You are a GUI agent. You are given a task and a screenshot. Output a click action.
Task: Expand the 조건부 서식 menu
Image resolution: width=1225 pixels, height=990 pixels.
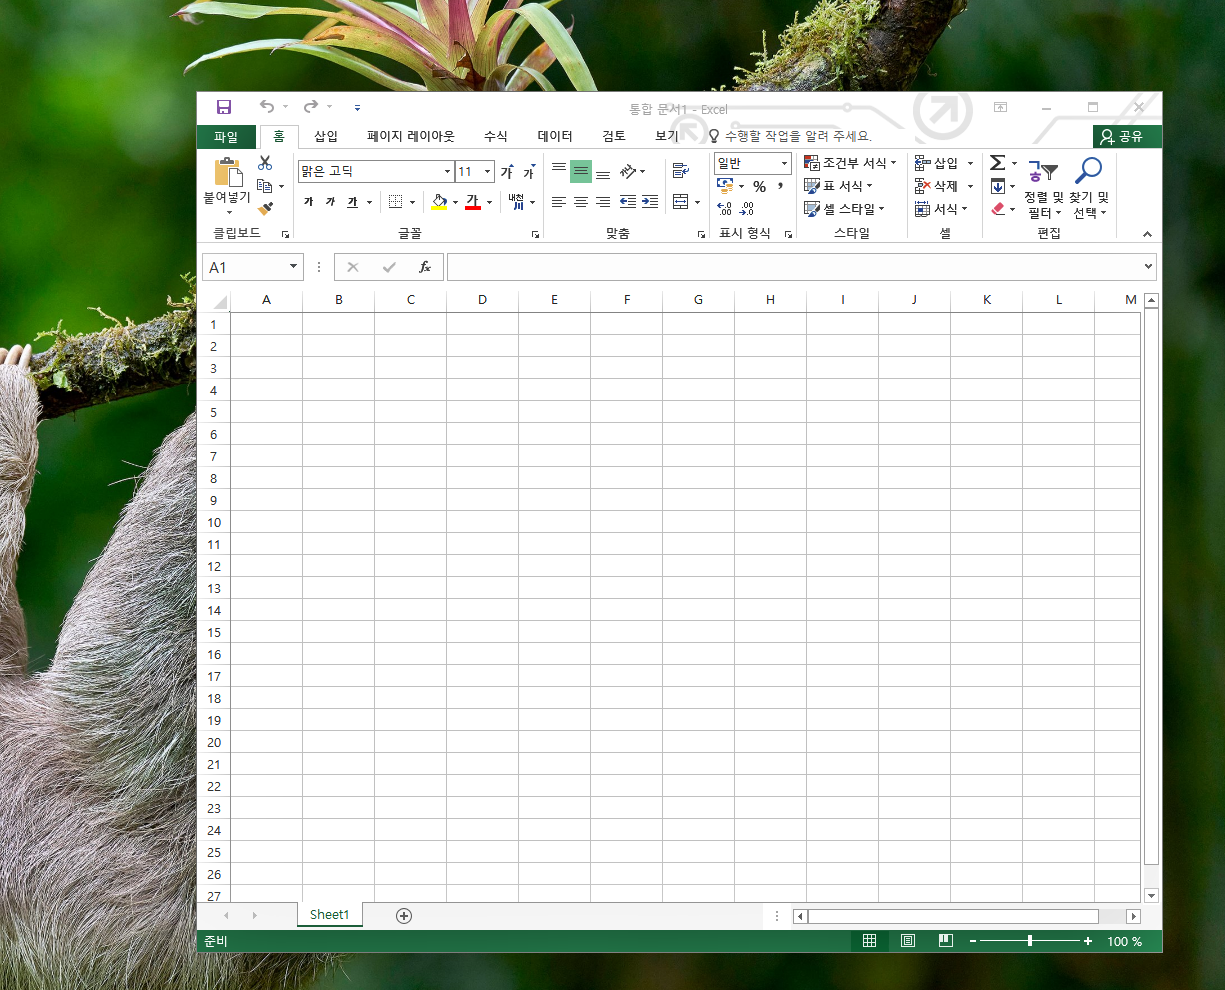click(x=851, y=163)
